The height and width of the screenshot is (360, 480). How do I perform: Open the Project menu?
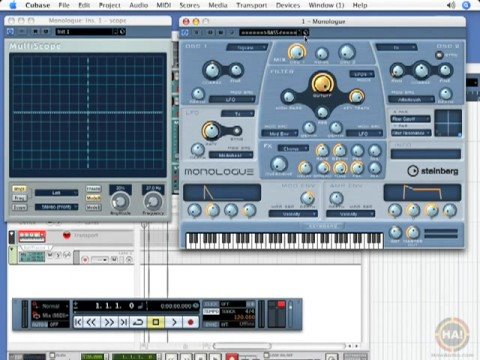click(109, 5)
